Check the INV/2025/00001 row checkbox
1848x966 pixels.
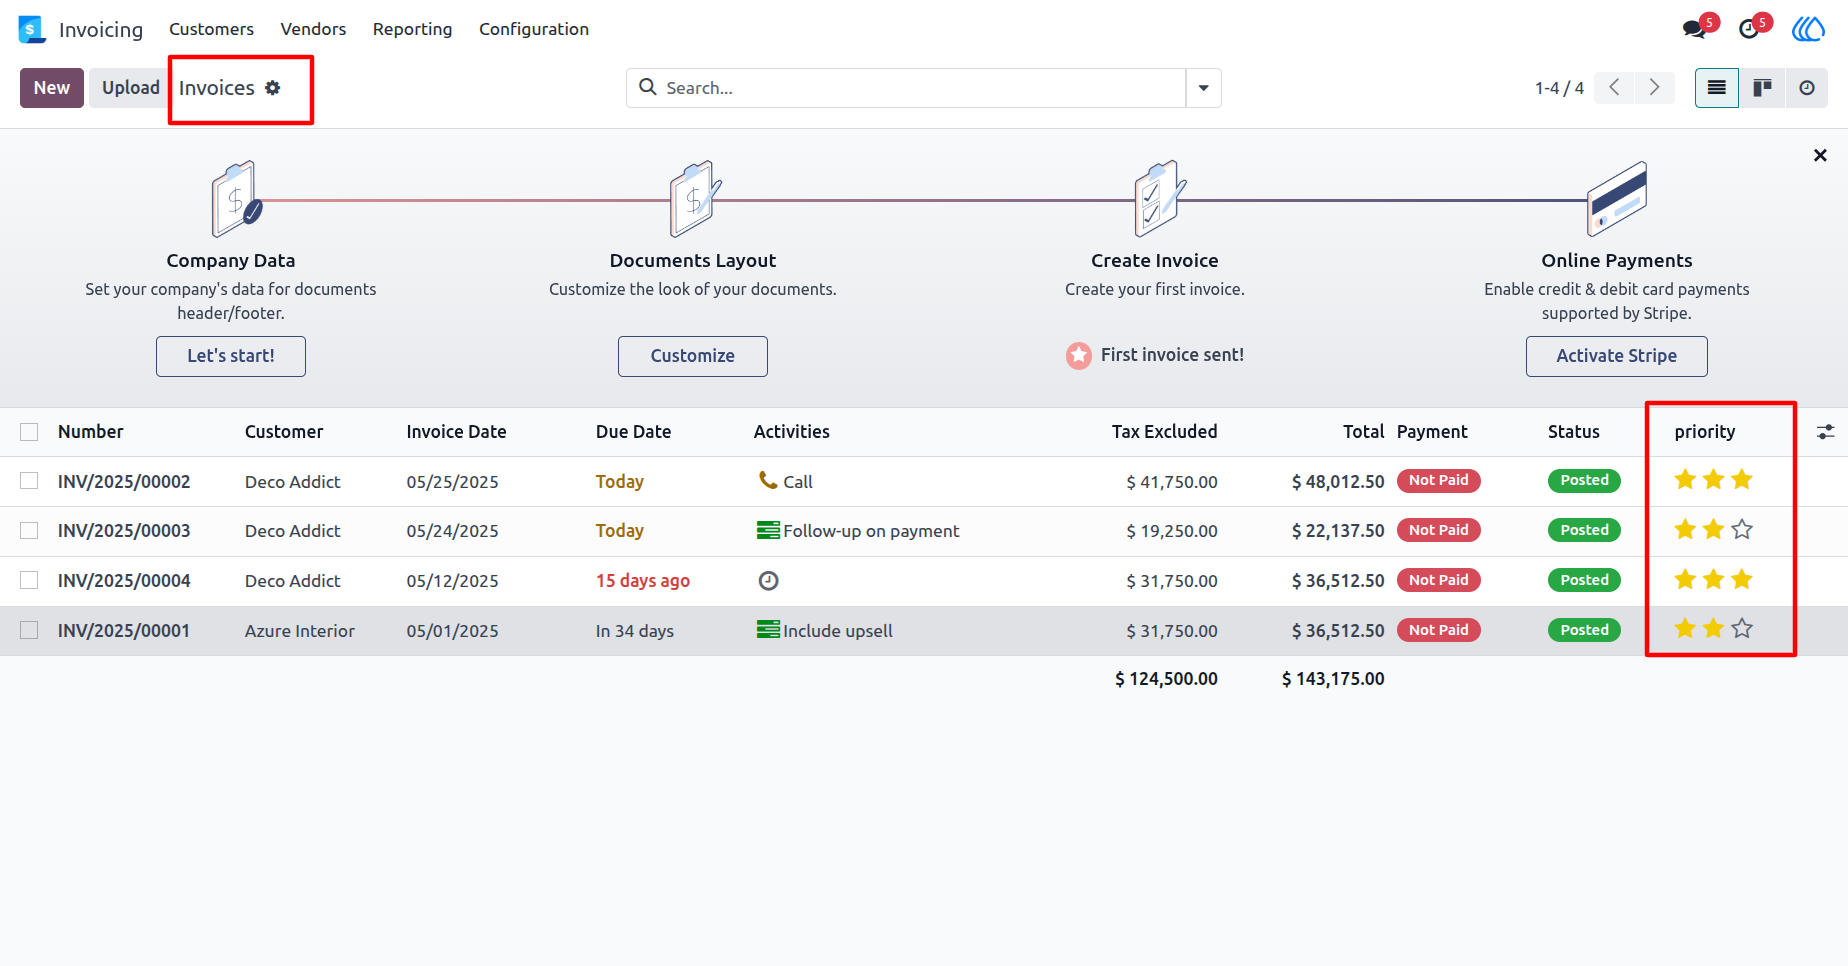pyautogui.click(x=29, y=631)
